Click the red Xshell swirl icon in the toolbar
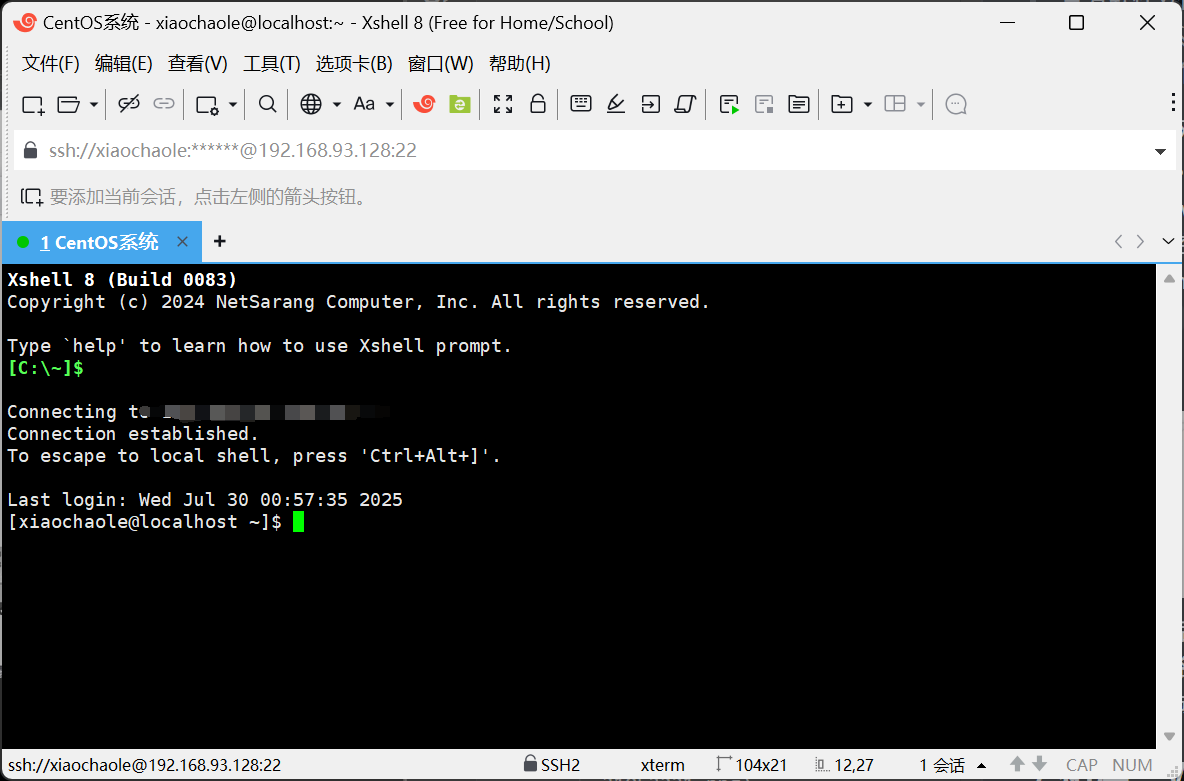This screenshot has width=1184, height=781. pyautogui.click(x=424, y=104)
